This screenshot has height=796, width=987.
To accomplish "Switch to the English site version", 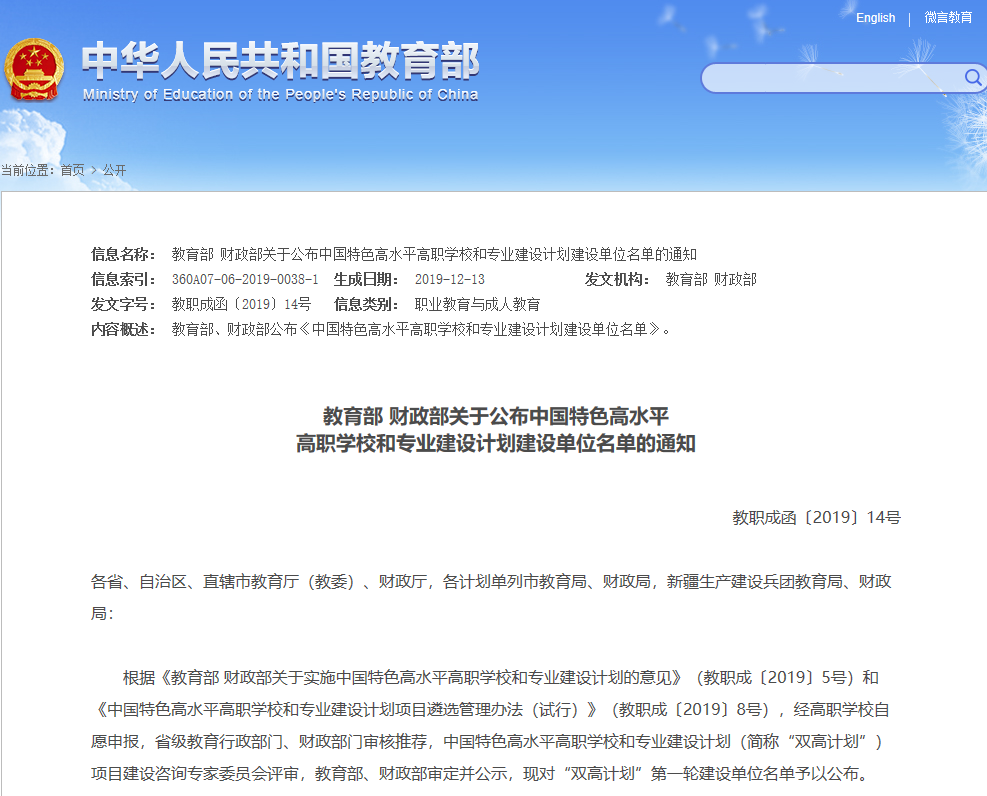I will coord(875,18).
